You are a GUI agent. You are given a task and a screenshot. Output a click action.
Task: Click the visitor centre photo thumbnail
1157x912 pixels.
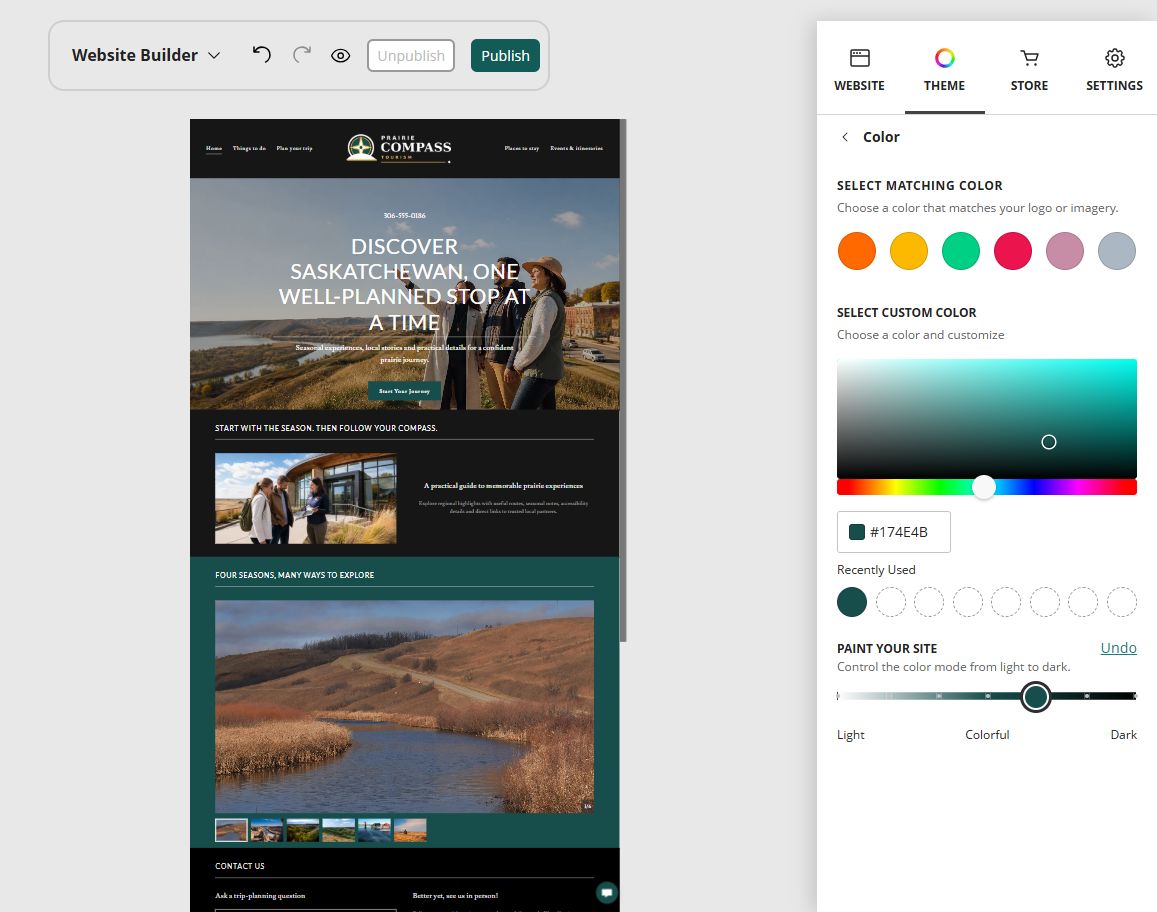305,499
